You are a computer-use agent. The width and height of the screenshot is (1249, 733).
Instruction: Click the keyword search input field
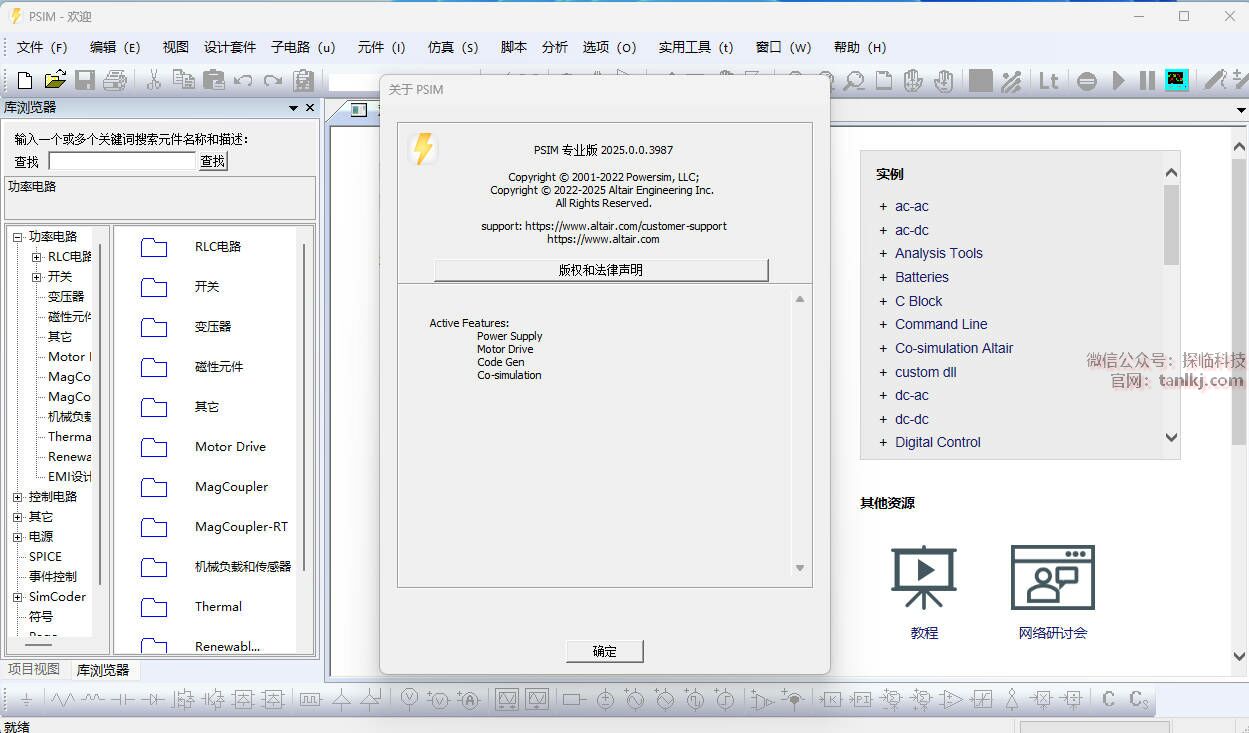tap(122, 161)
